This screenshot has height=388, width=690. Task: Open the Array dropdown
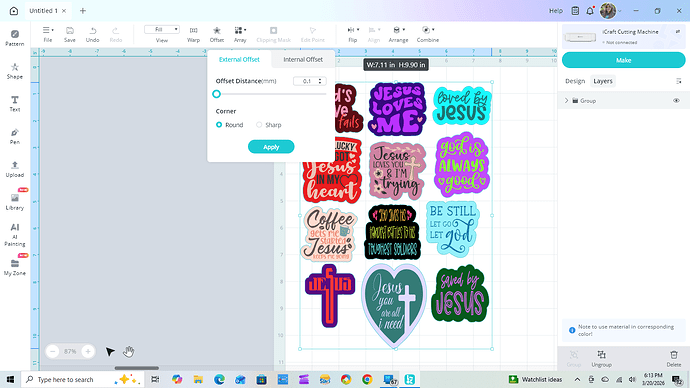tap(240, 34)
